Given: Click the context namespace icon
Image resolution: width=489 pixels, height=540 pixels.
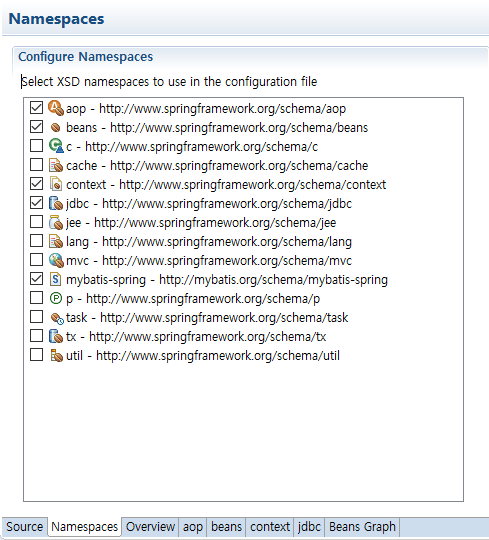Looking at the screenshot, I should point(56,184).
